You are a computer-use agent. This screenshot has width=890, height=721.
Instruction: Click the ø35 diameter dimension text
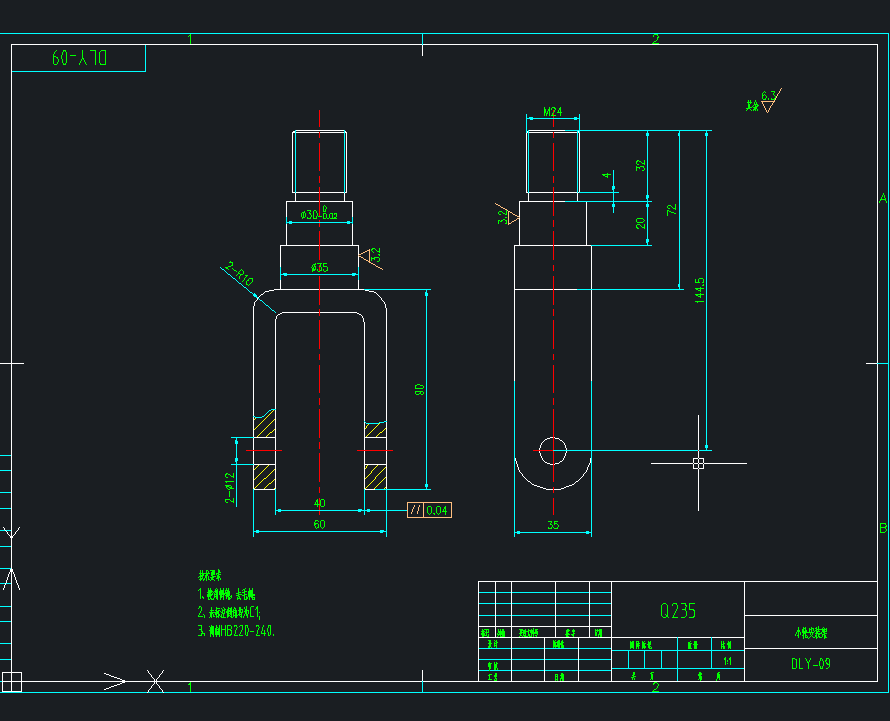pyautogui.click(x=320, y=267)
